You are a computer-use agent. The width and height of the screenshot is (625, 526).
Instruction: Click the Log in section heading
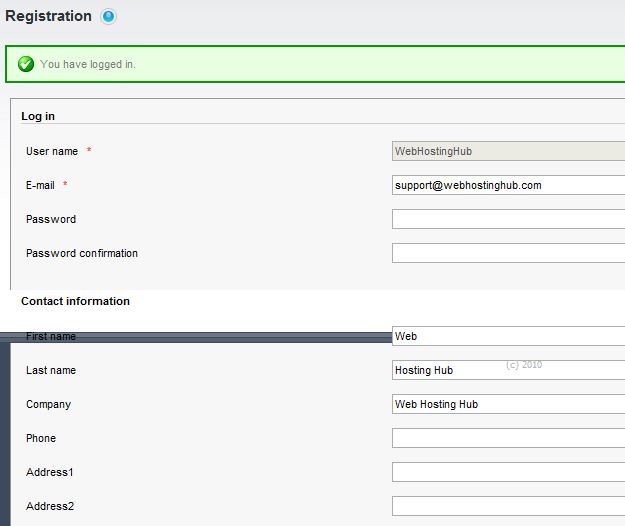(38, 116)
